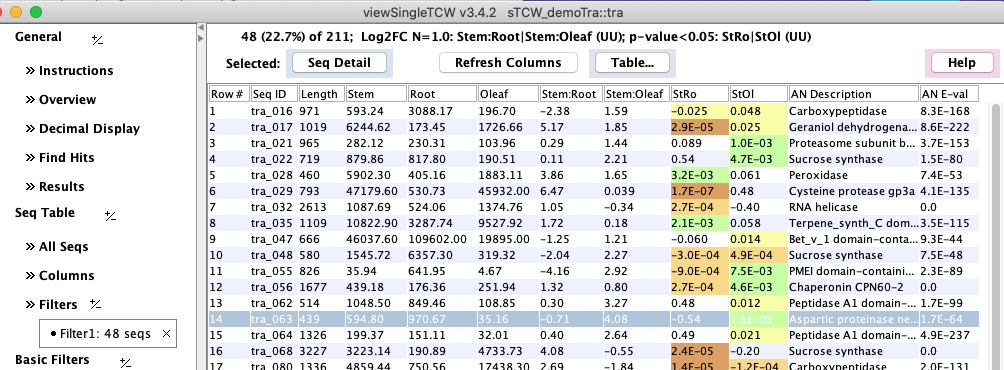Open the Table... options button
Image resolution: width=1004 pixels, height=370 pixels.
pos(632,63)
